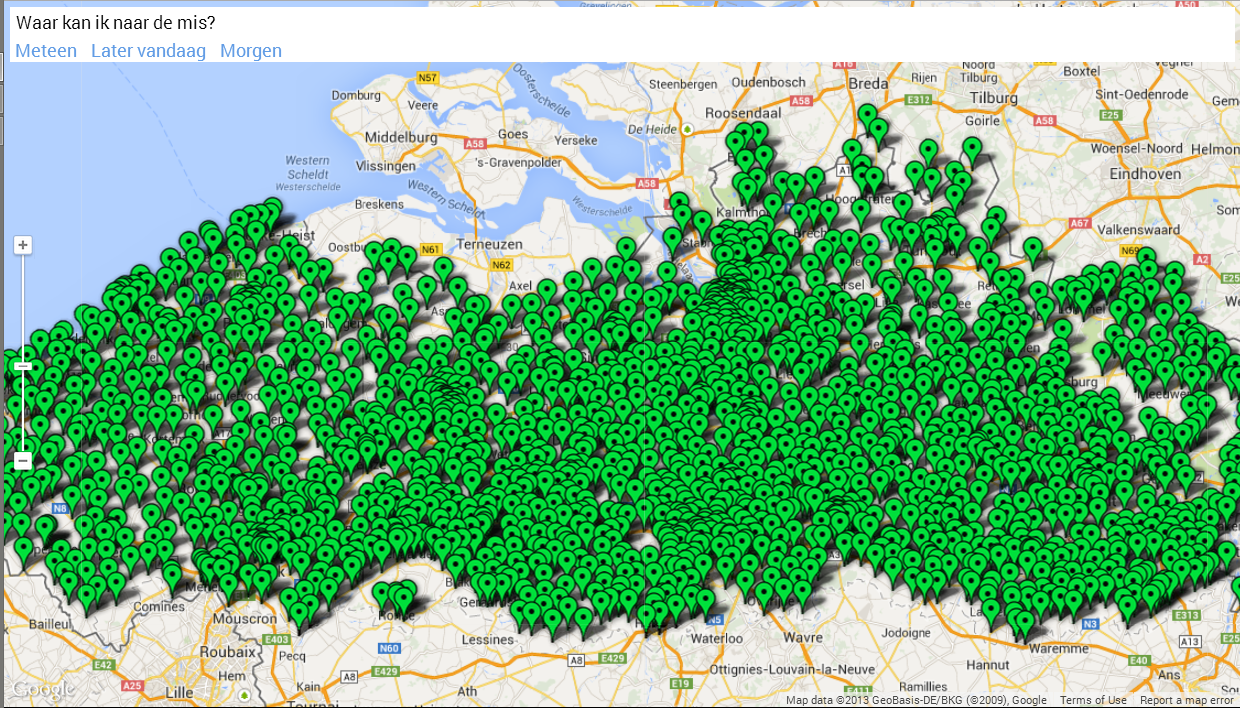The height and width of the screenshot is (708, 1240).
Task: Click the 's-Gravenpolder label
Action: [x=519, y=163]
